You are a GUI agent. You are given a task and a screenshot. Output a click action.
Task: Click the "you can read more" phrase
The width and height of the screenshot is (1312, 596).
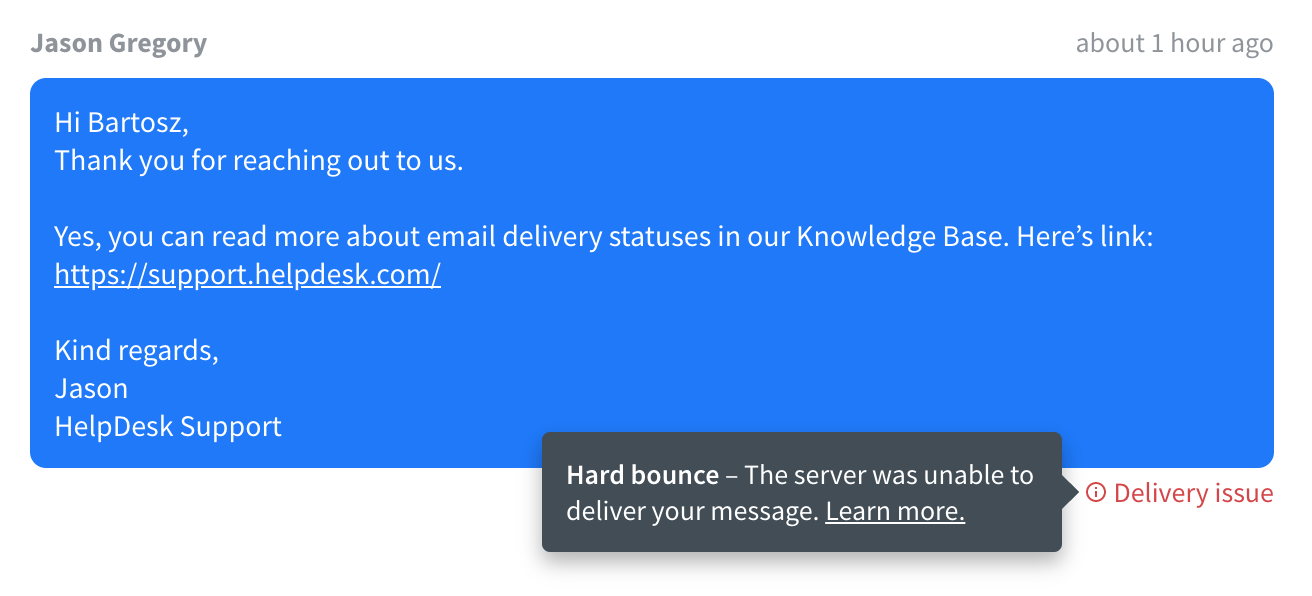click(x=222, y=237)
